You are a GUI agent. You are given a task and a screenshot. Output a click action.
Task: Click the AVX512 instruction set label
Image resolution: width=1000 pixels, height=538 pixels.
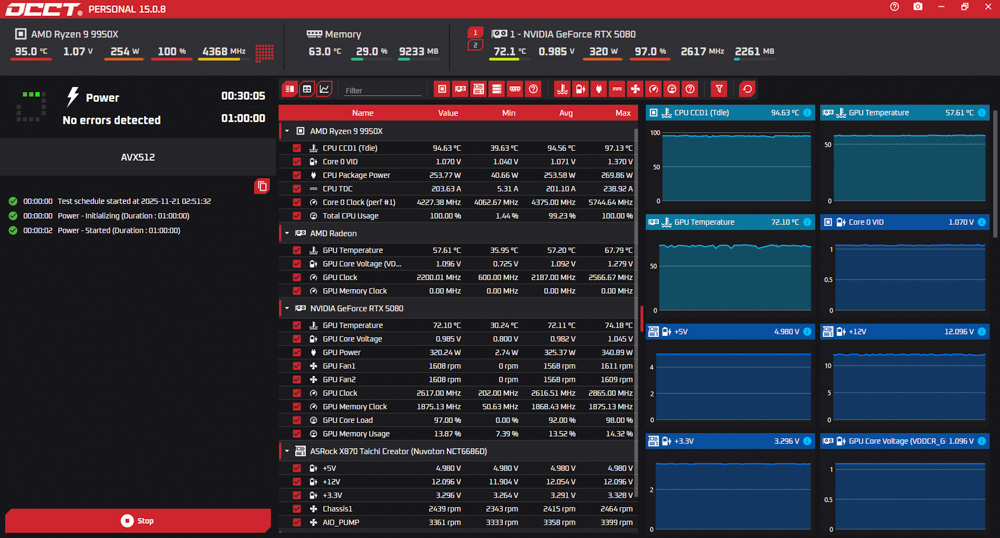point(138,157)
